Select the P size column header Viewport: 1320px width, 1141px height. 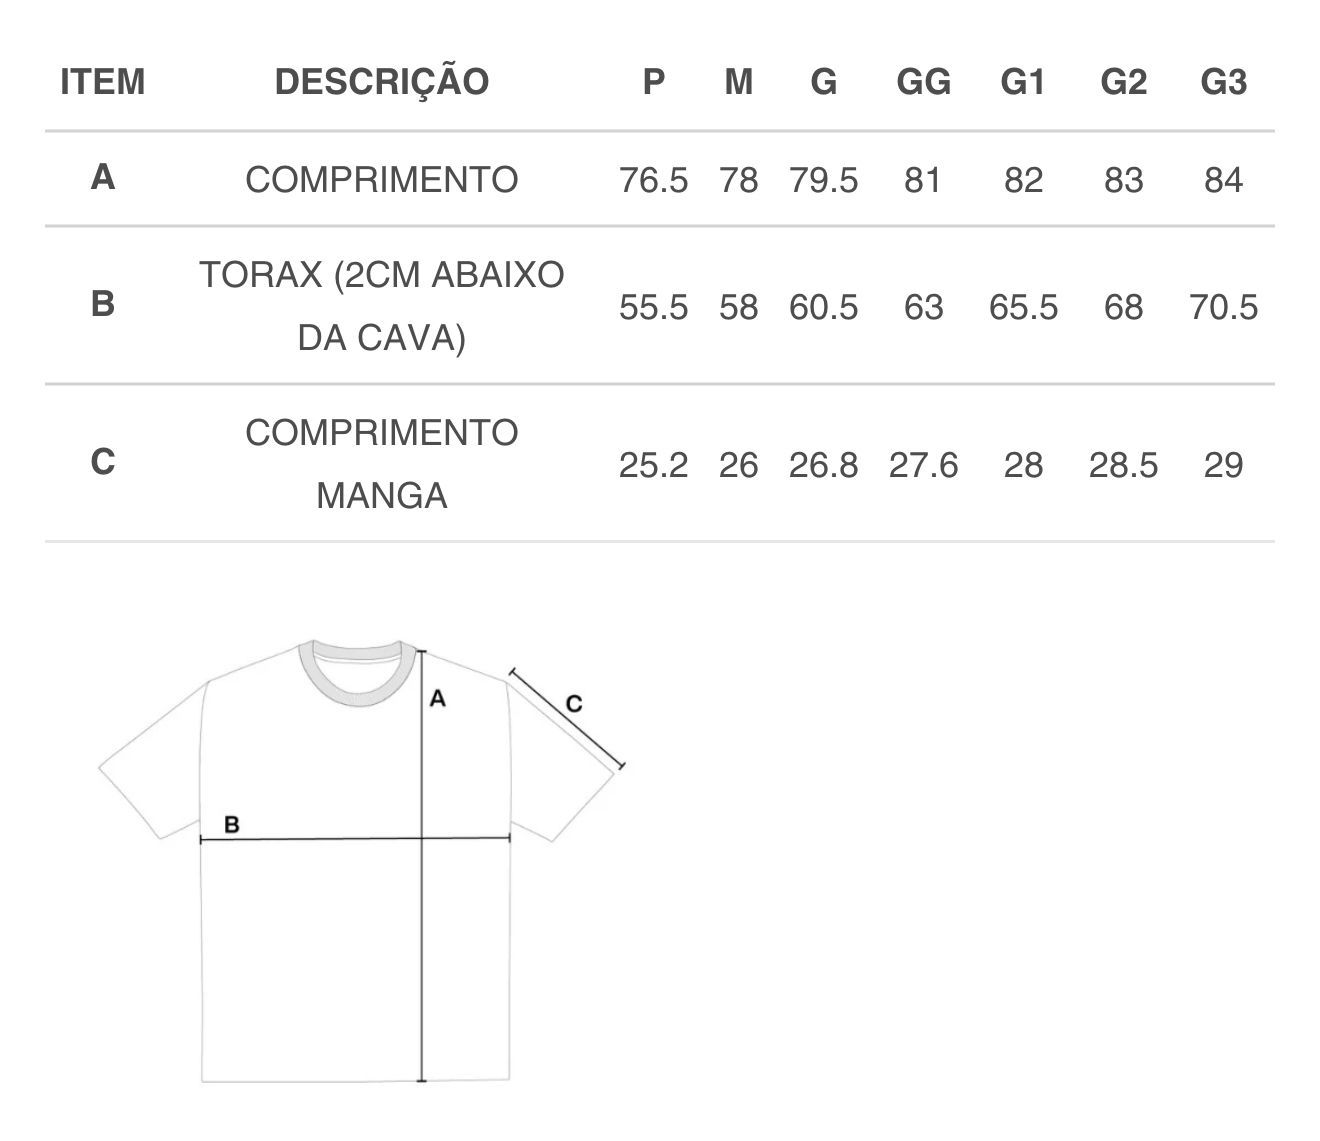653,81
